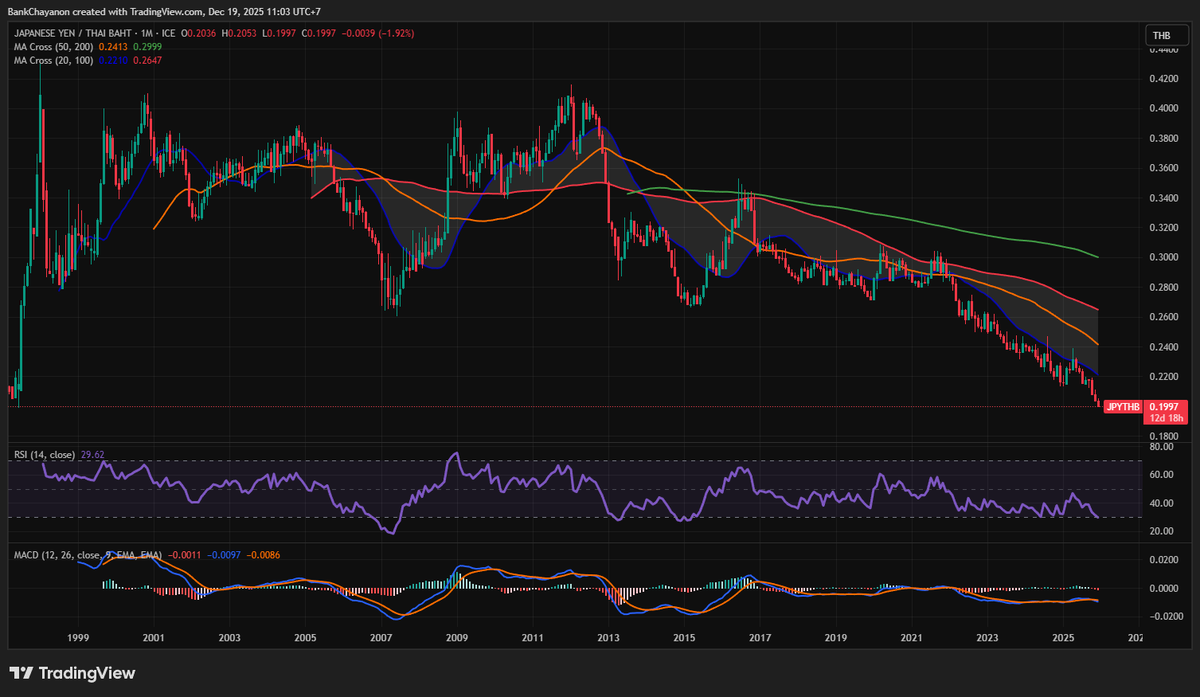Click the 0.1997 current price label
The width and height of the screenshot is (1200, 697).
coord(1164,407)
